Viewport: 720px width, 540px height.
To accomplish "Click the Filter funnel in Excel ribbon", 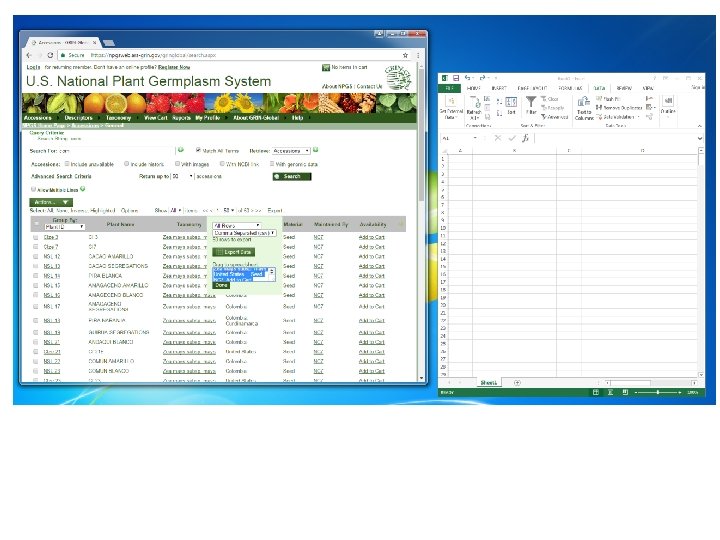I will tap(531, 105).
